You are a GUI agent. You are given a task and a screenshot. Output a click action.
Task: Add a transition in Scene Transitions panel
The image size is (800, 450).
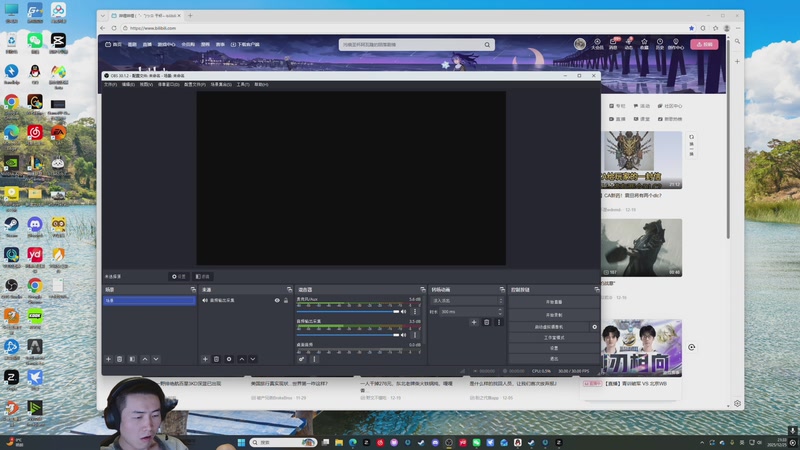point(474,322)
